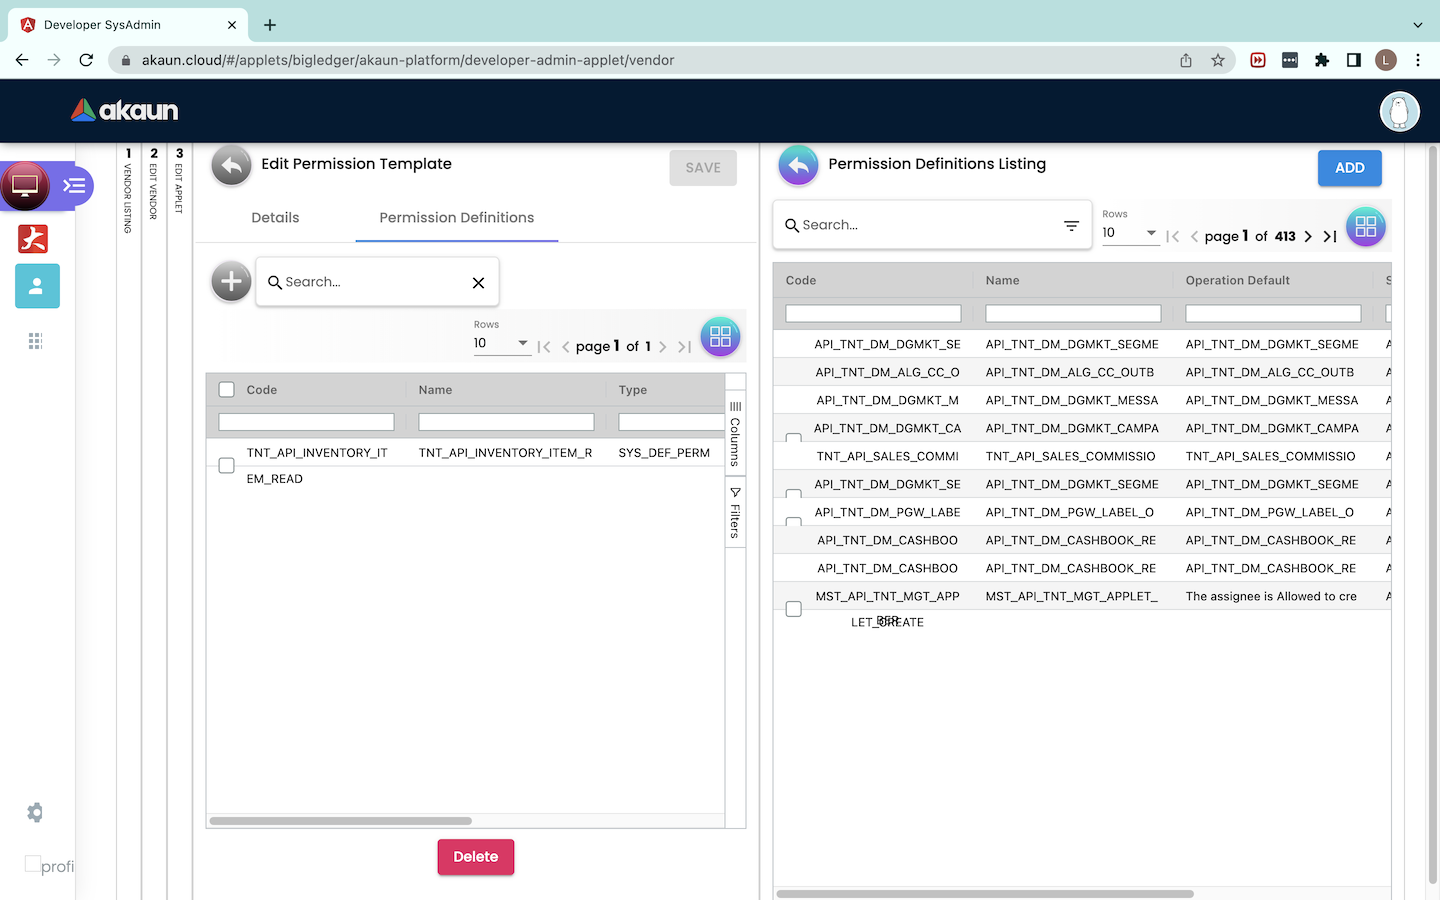Open filter options in Permission Definitions search
The width and height of the screenshot is (1440, 900).
(x=1071, y=225)
